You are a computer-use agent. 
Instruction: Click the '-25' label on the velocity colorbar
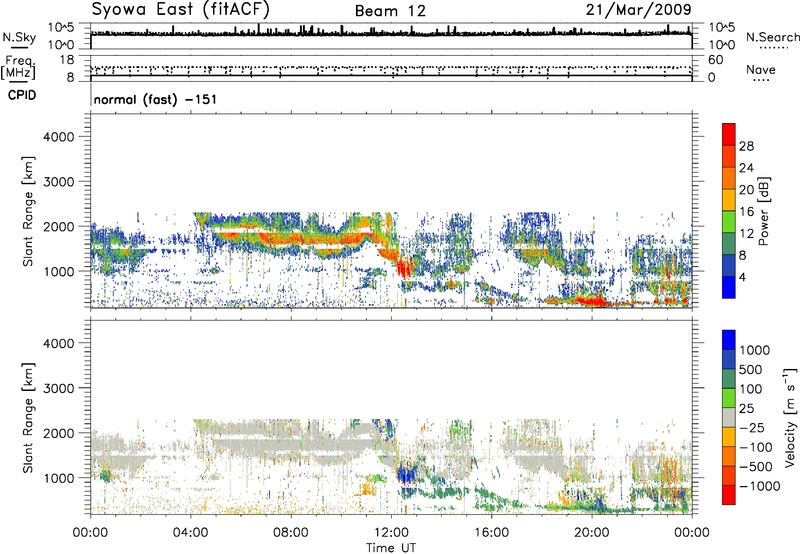click(x=752, y=428)
